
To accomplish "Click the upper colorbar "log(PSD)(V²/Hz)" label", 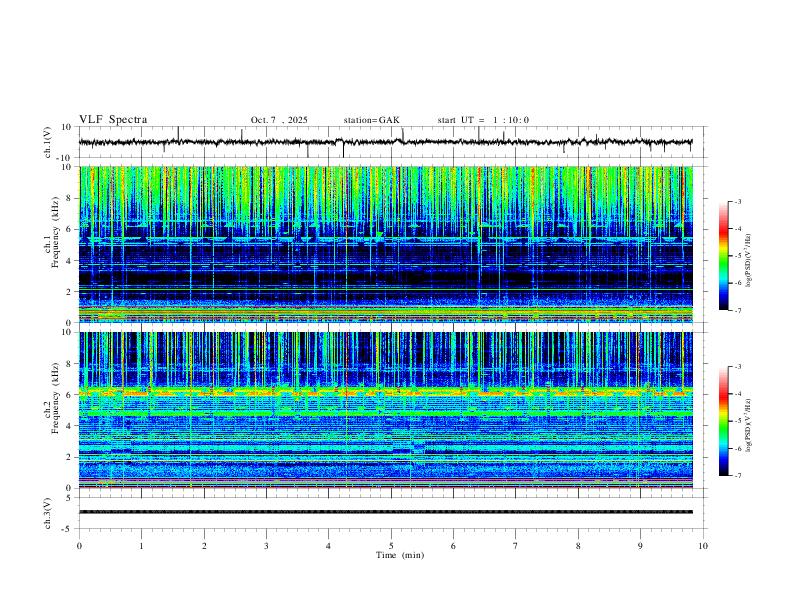I will (748, 261).
